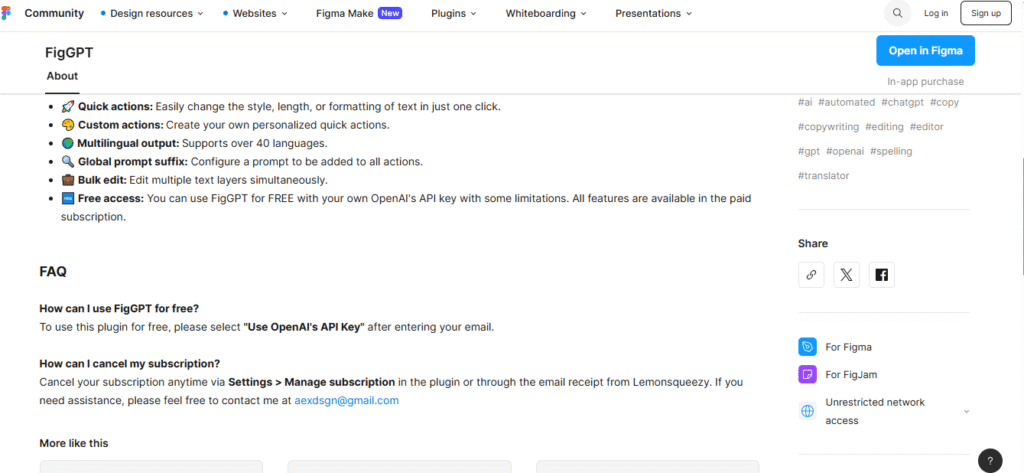This screenshot has width=1024, height=473.
Task: Click the aexdsgn@gmail.com email link
Action: (346, 400)
